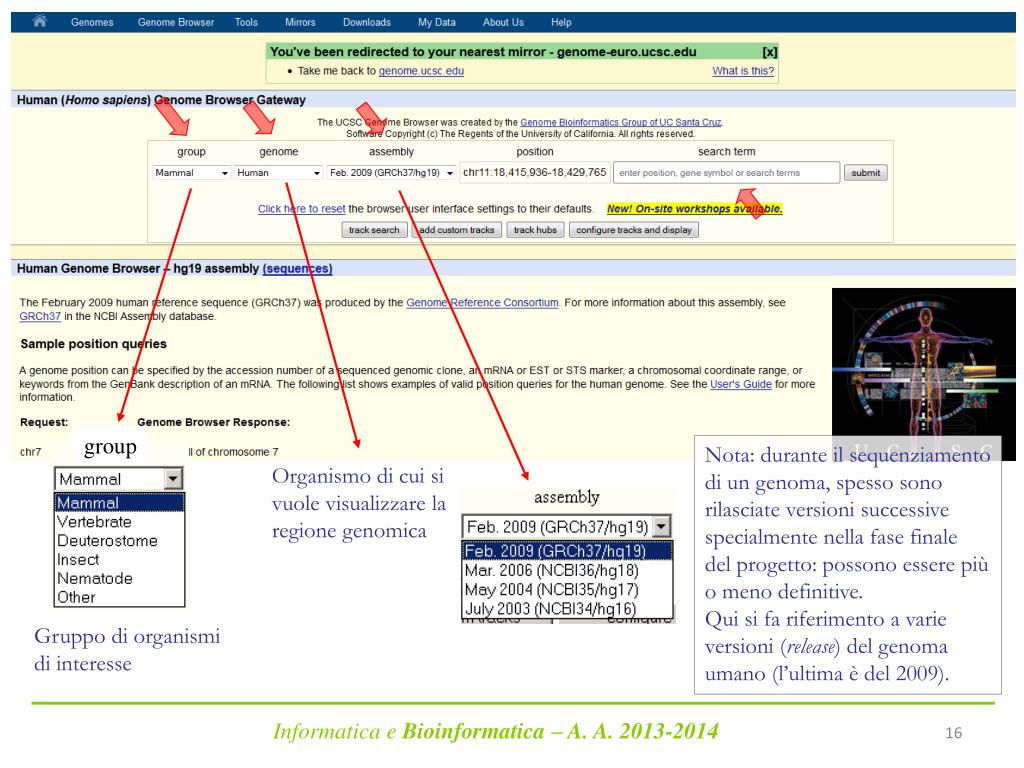
Task: Open Genome Bioinformatics Group of UC Santa Cruz link
Action: (x=620, y=122)
